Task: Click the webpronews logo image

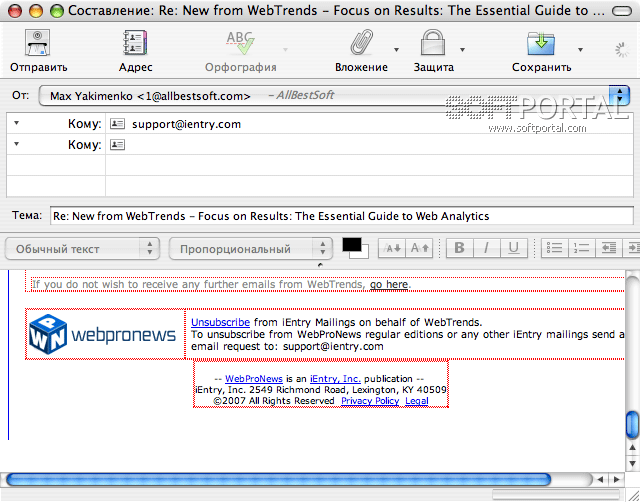Action: click(x=102, y=334)
